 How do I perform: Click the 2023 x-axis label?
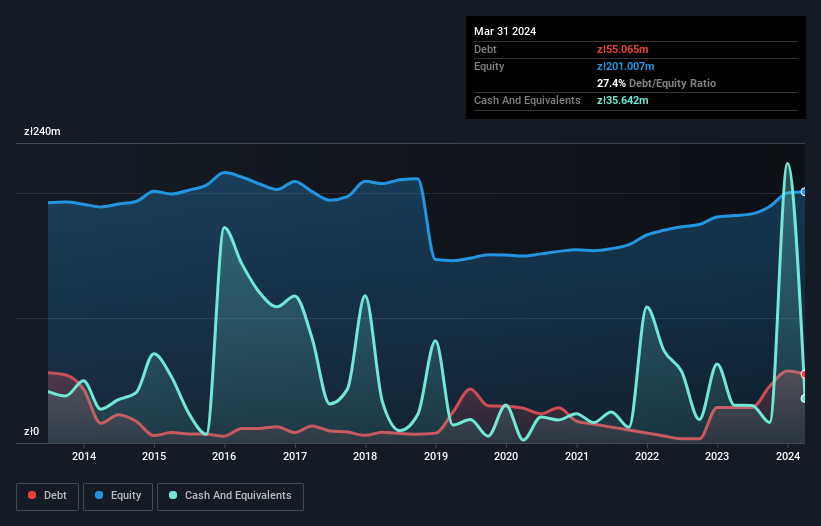click(x=717, y=456)
